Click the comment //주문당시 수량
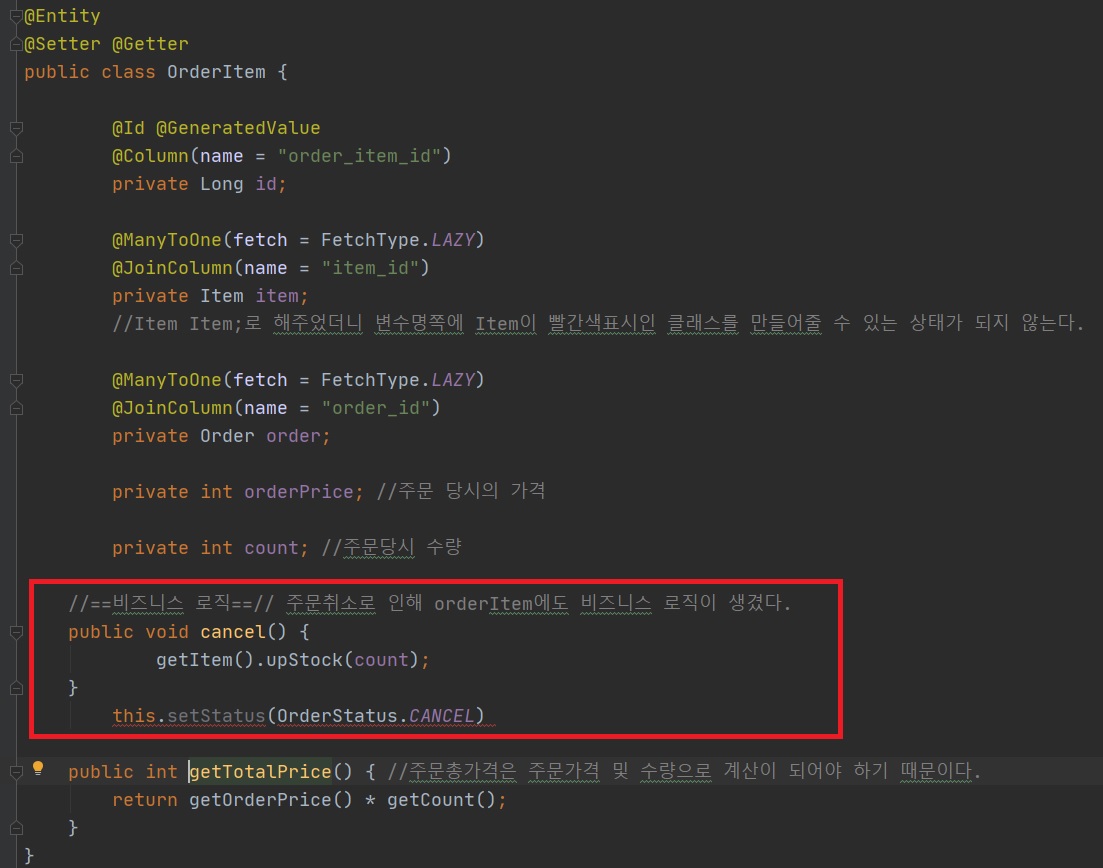 click(391, 547)
